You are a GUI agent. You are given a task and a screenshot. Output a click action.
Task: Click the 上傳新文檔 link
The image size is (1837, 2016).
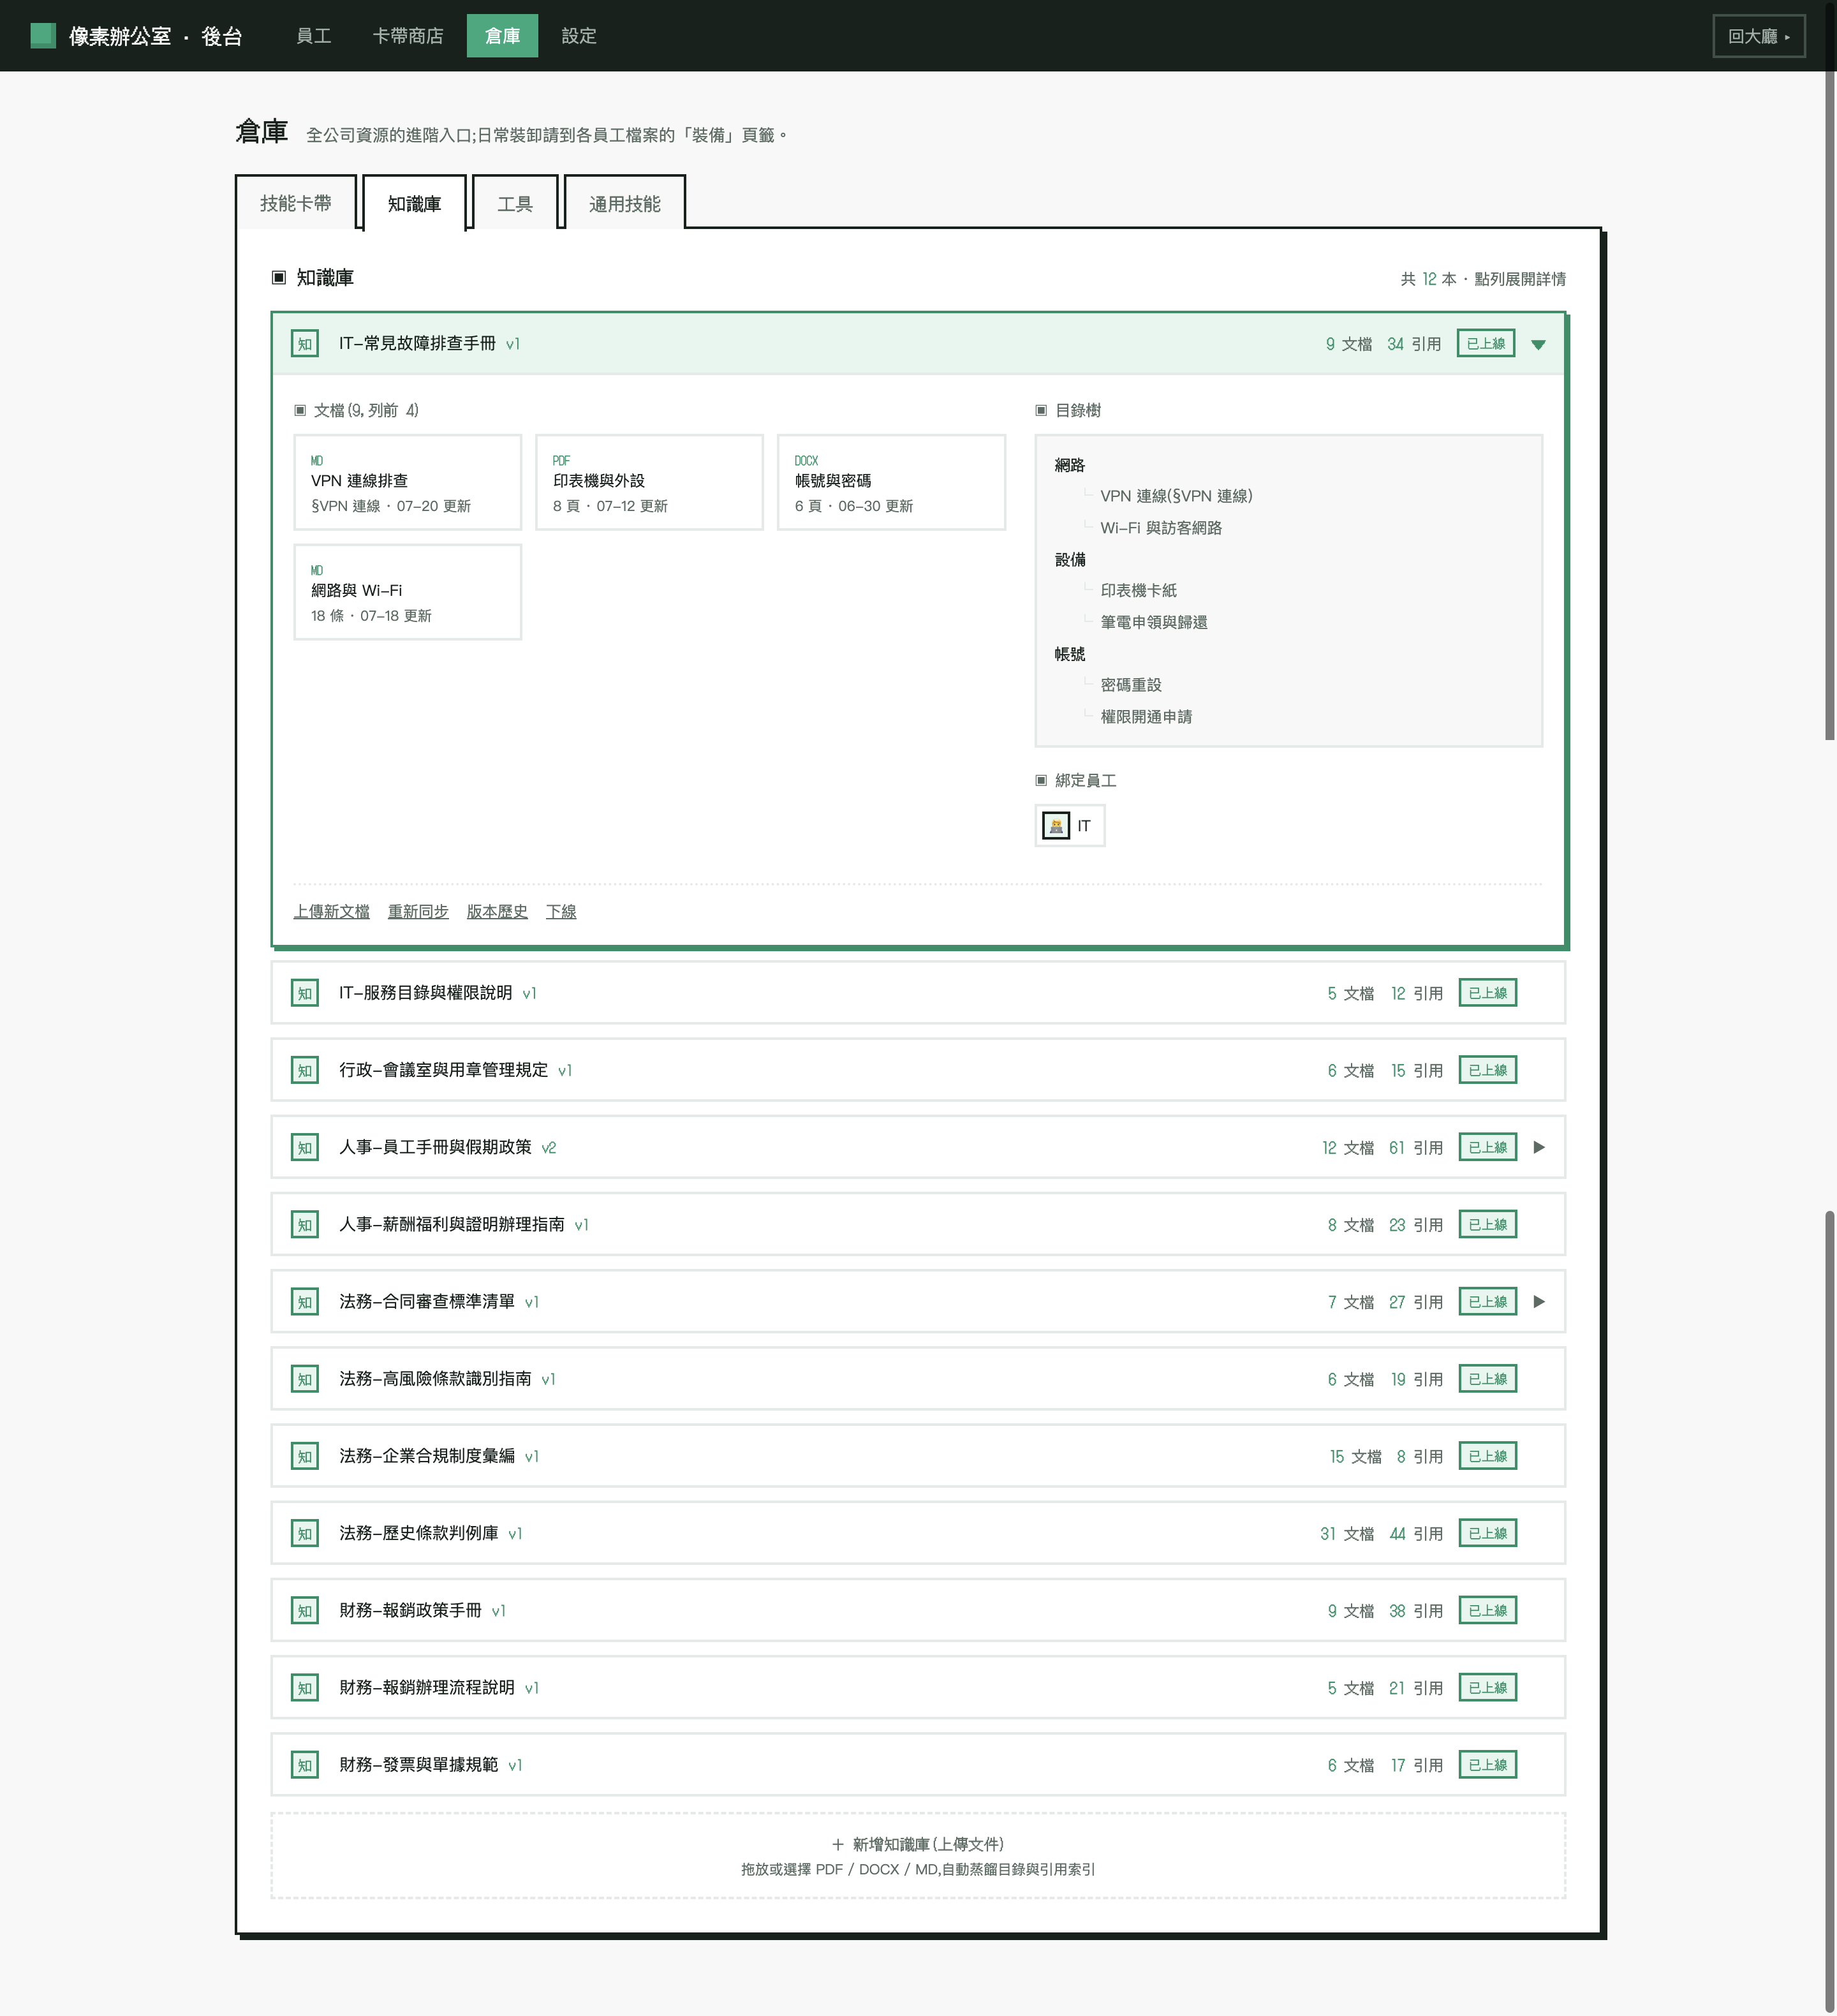tap(332, 912)
